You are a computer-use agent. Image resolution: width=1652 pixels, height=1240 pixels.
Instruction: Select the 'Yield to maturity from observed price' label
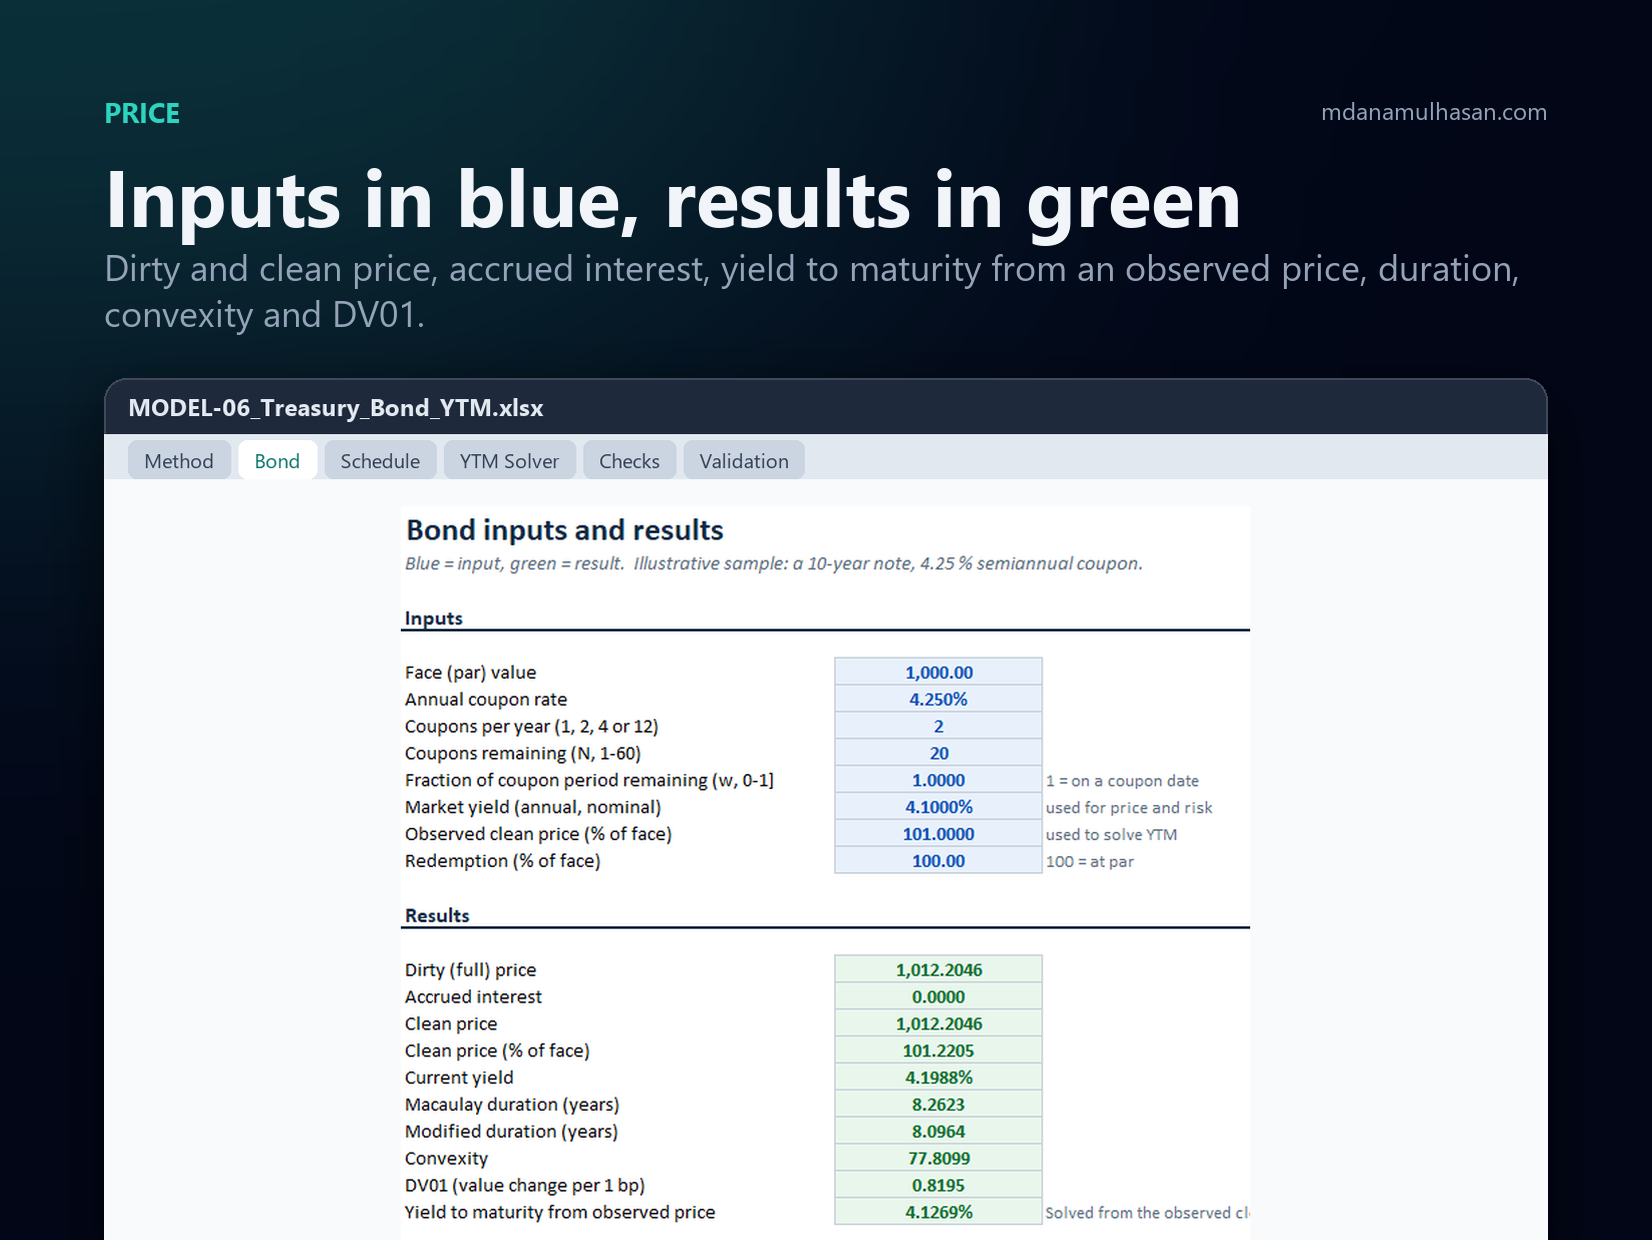pos(560,1212)
